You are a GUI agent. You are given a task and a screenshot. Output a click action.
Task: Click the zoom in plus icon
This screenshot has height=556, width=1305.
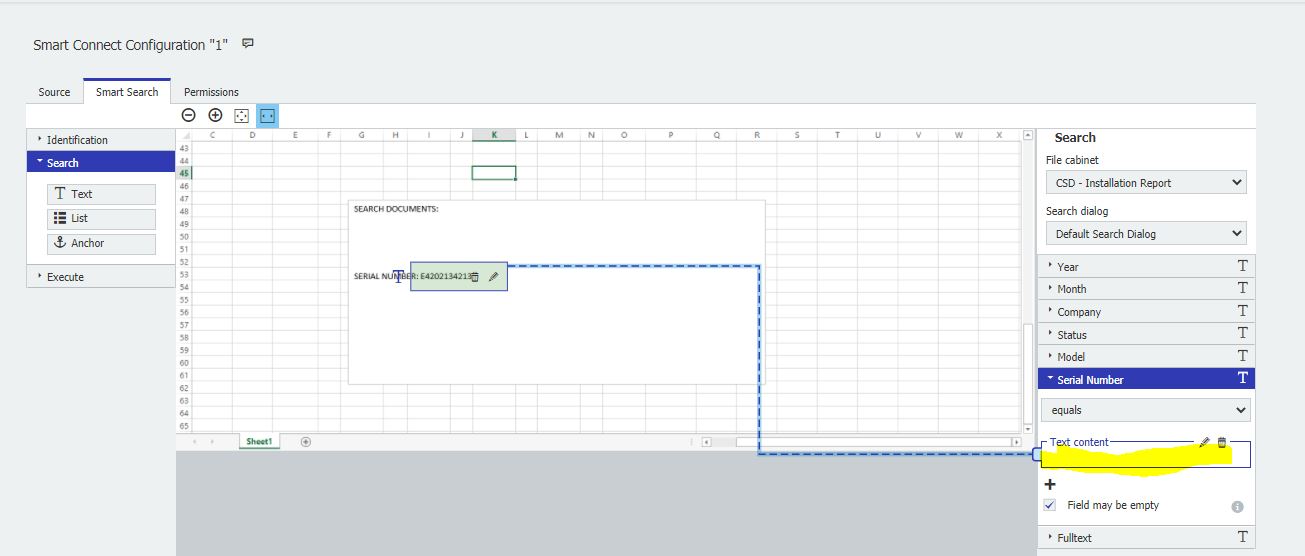coord(215,115)
